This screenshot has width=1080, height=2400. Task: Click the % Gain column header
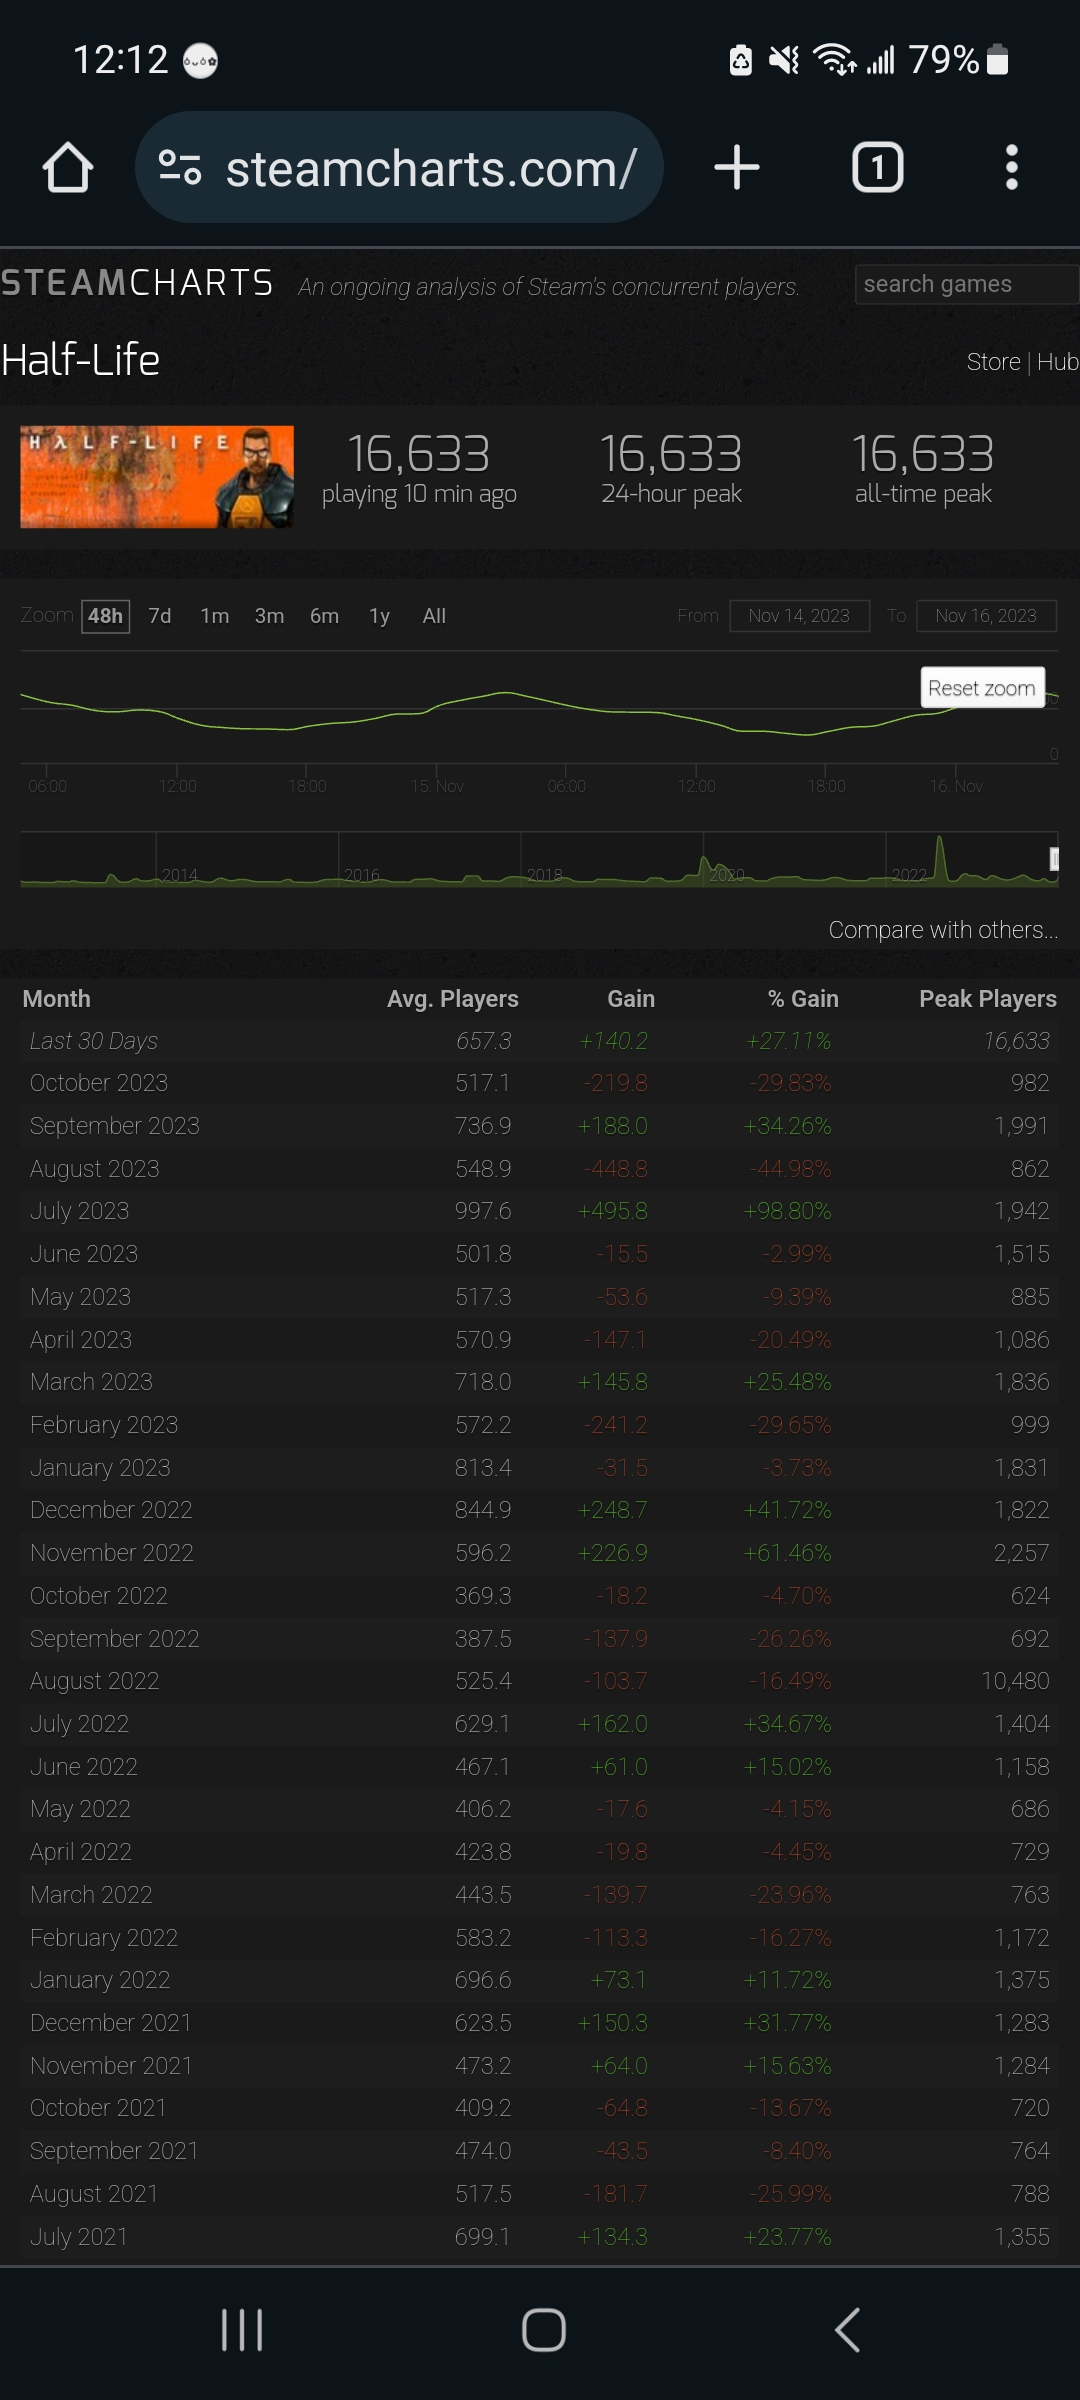click(x=803, y=999)
